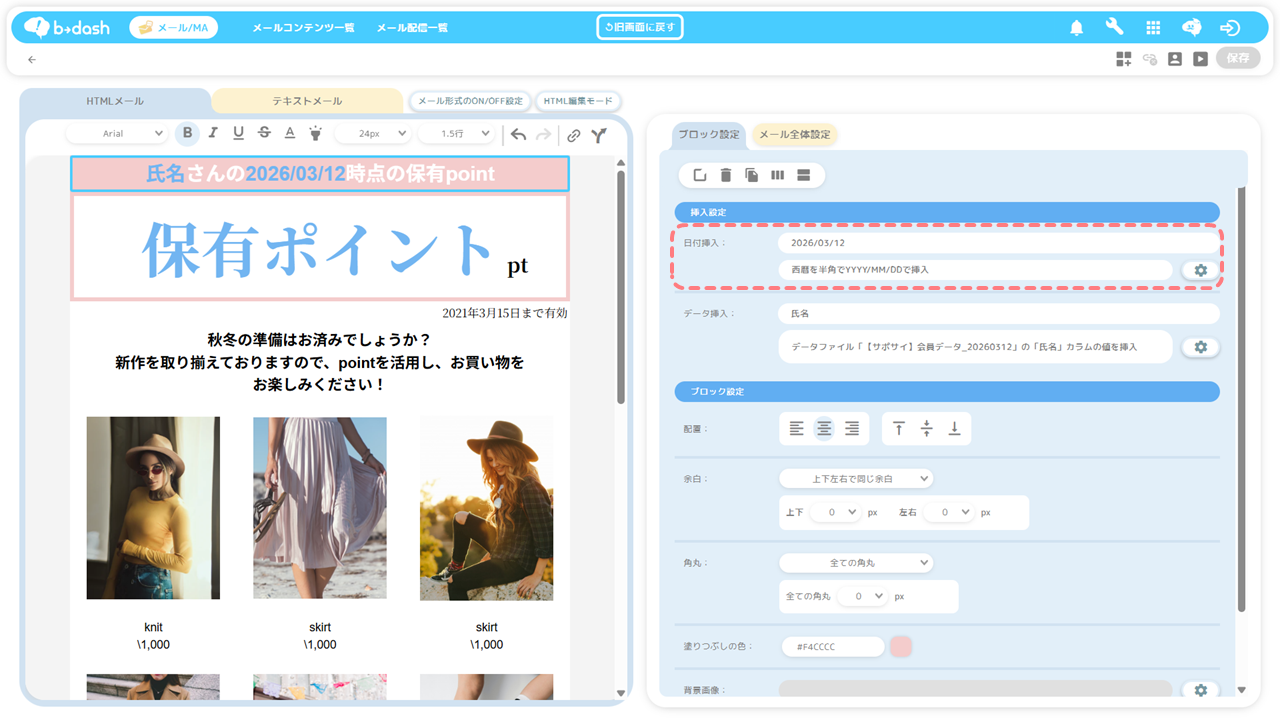
Task: Click the wrench settings icon in header
Action: click(x=1114, y=28)
